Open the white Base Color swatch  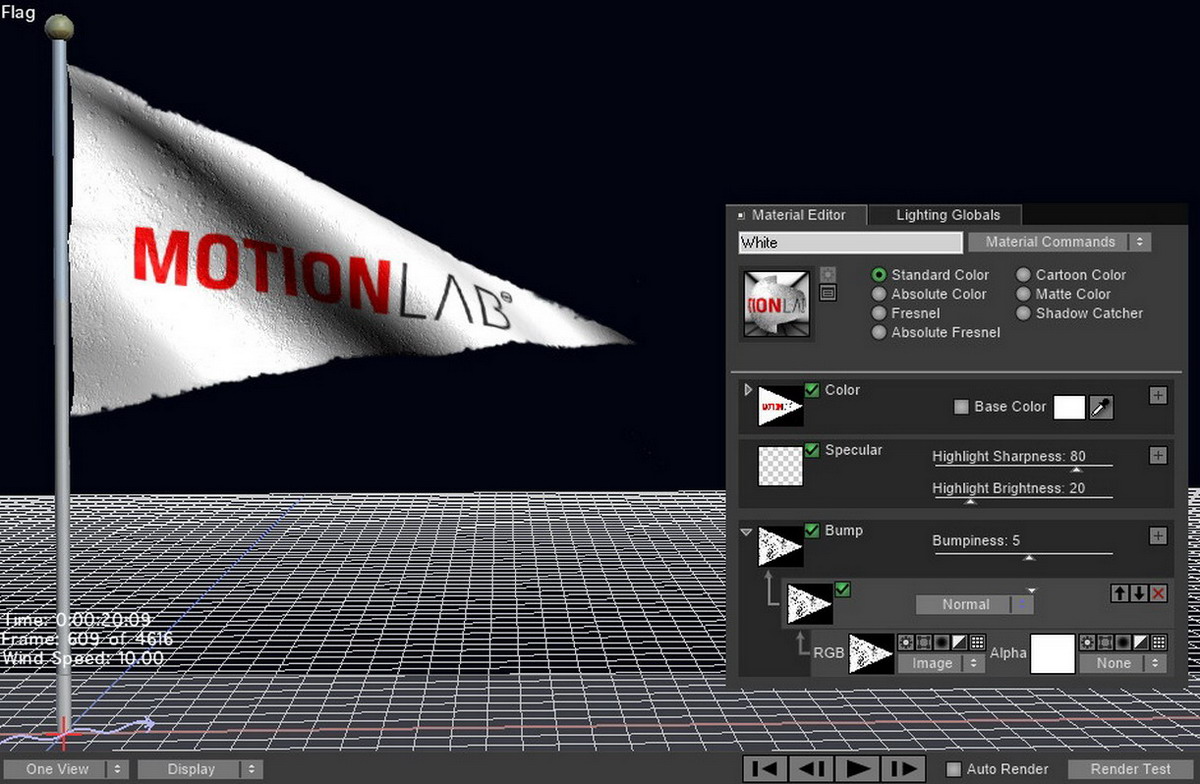point(1069,407)
